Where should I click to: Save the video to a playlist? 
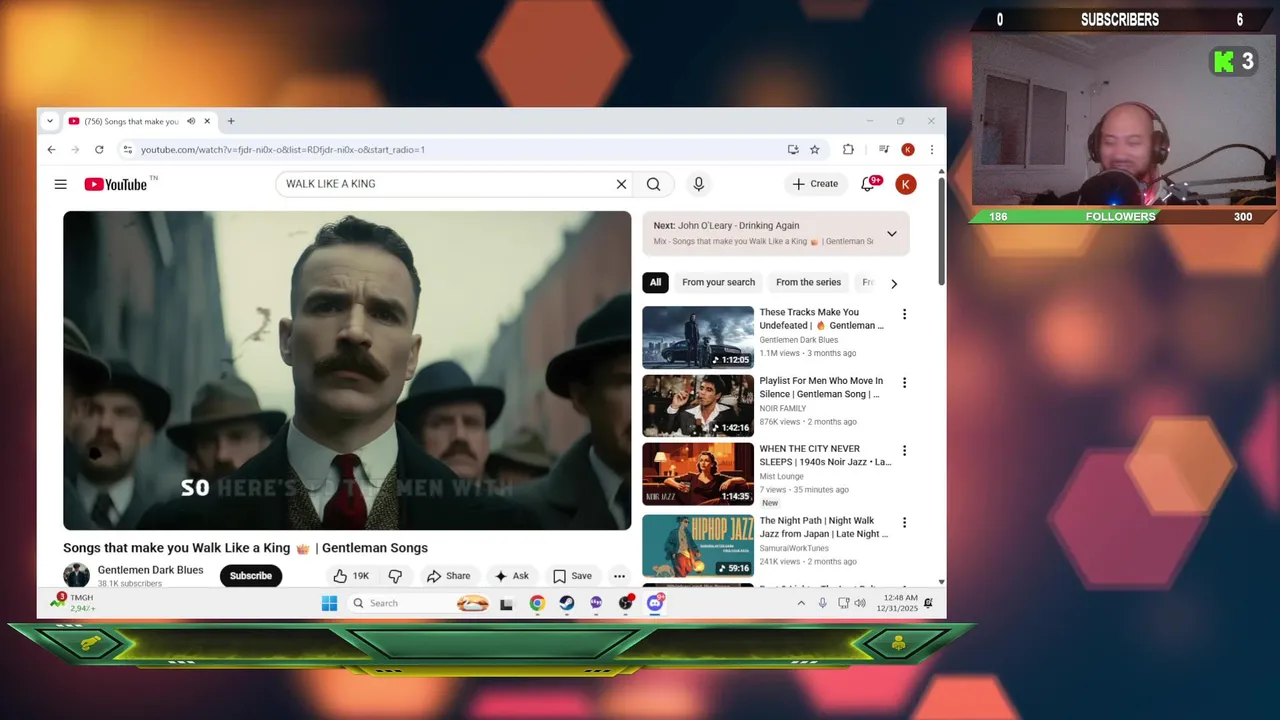(x=572, y=576)
